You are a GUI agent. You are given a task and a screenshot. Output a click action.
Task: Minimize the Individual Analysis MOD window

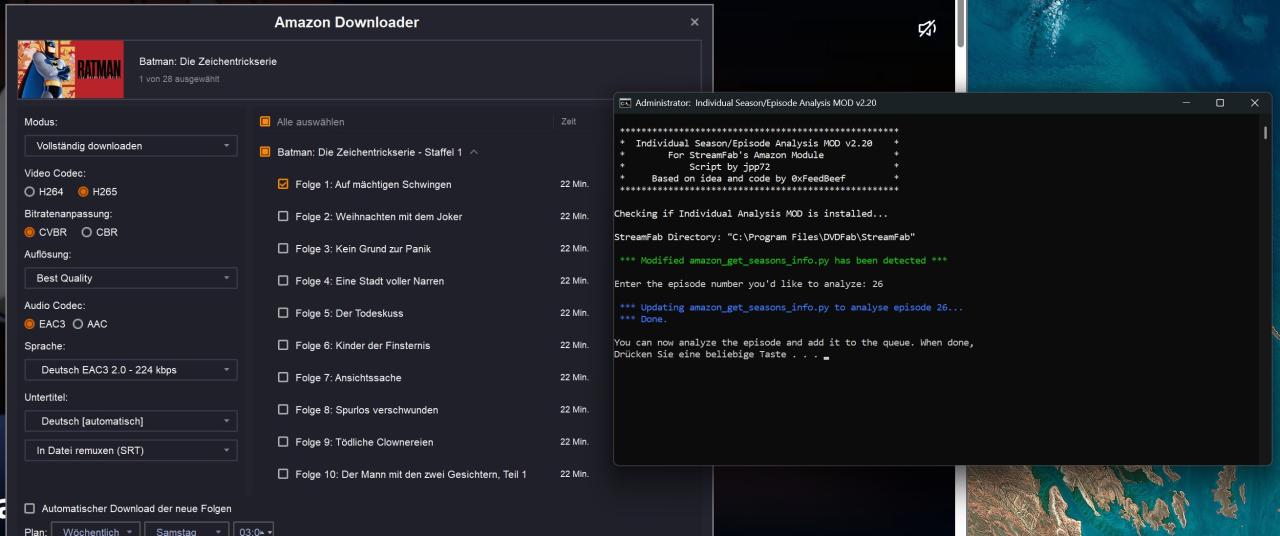pos(1186,103)
